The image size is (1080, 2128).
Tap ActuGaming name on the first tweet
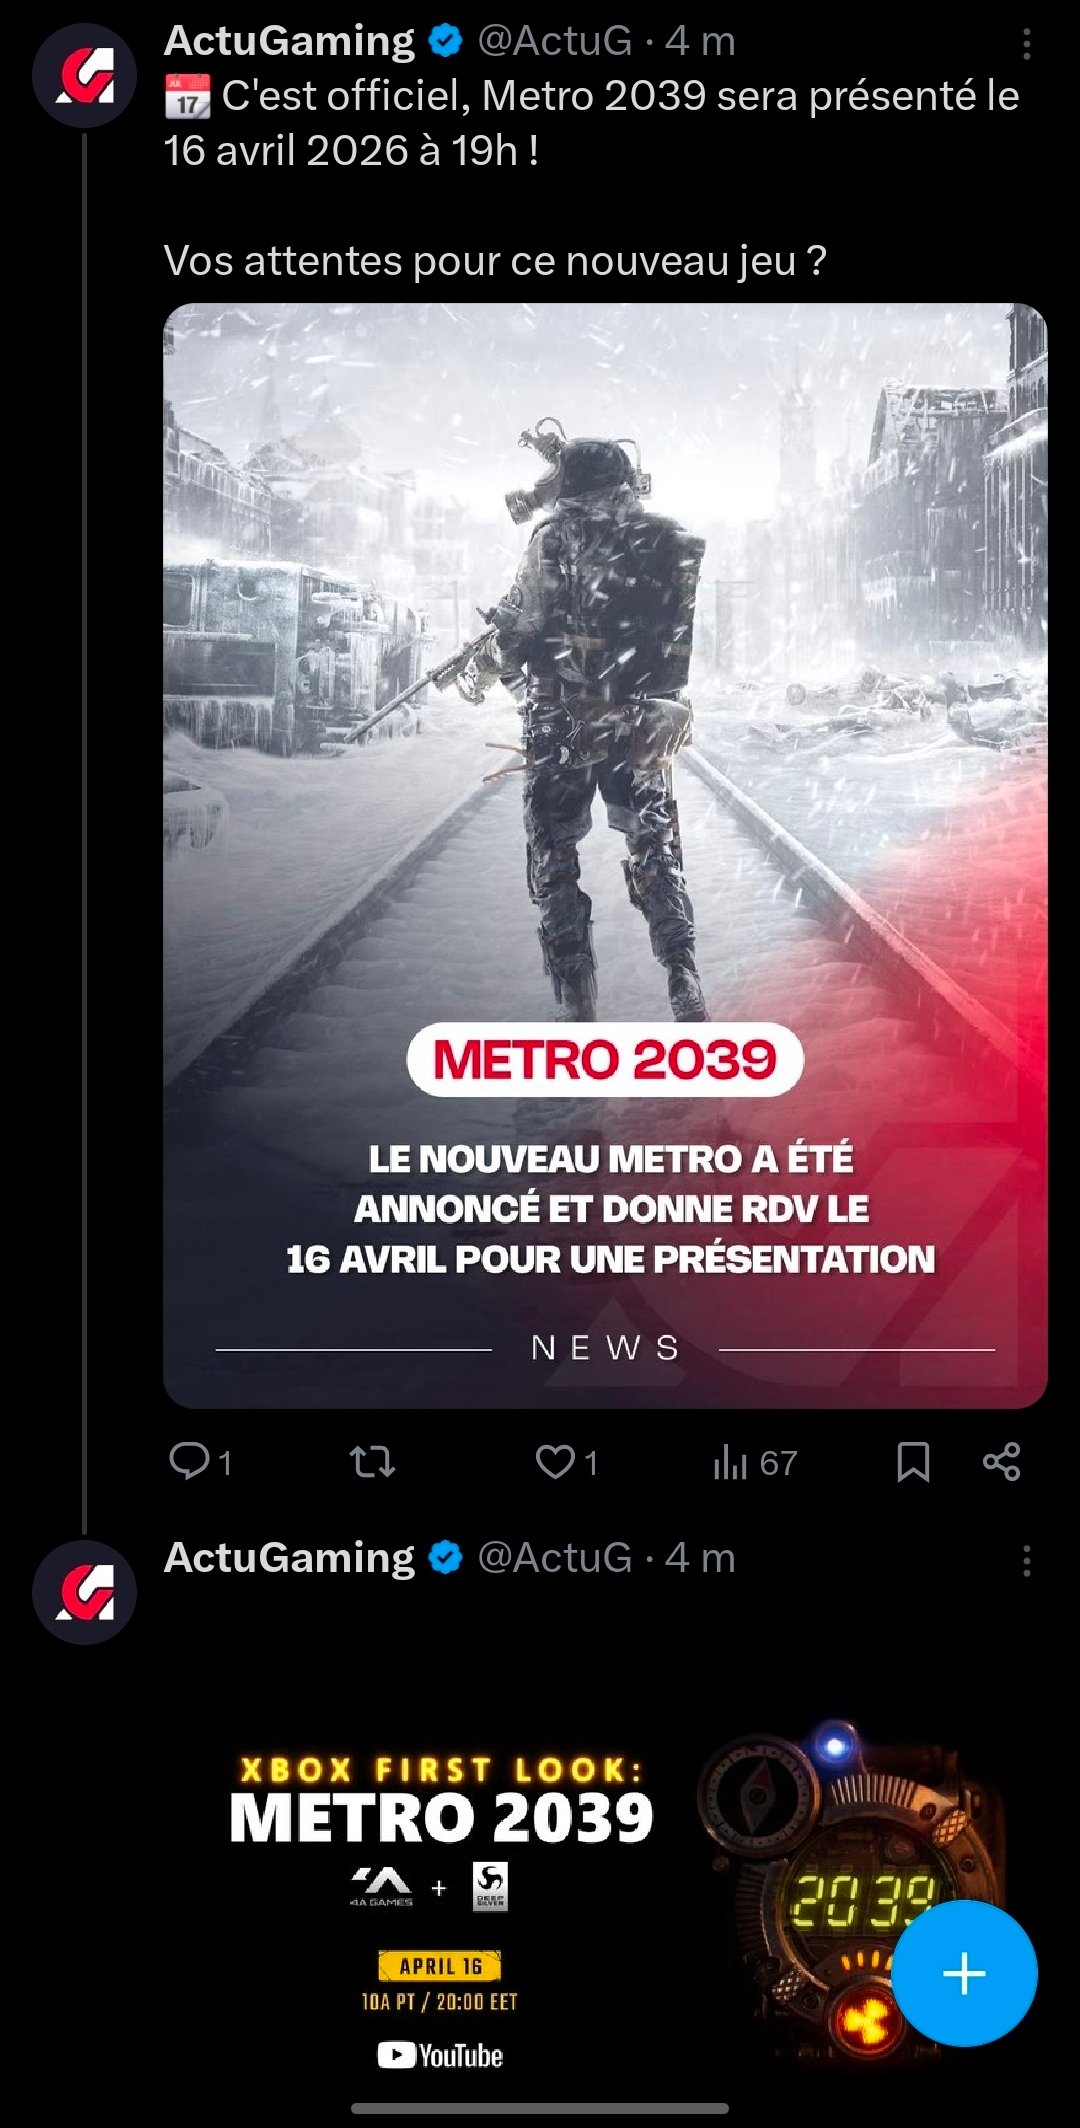[289, 41]
